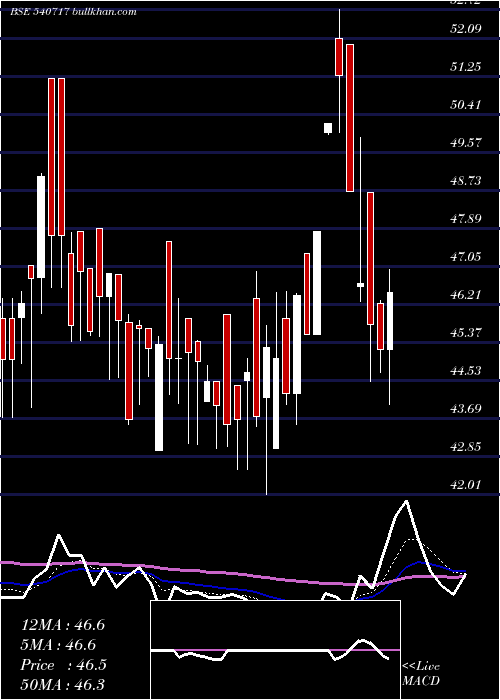Viewport: 500px width, 700px height.
Task: Select the 46.21 price axis label
Action: click(x=466, y=295)
